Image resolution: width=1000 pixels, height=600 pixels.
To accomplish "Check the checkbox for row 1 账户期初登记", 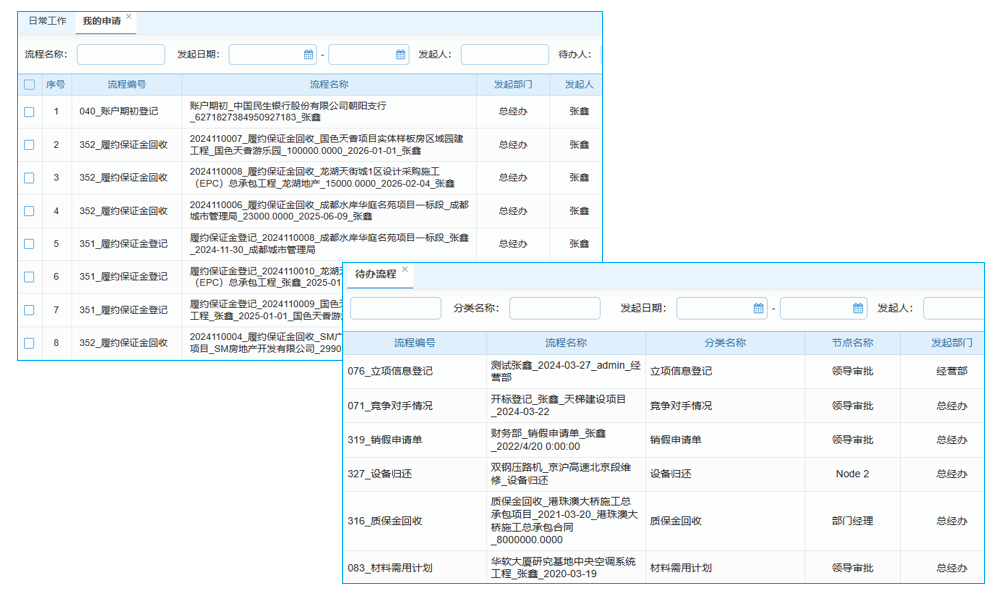I will 29,111.
